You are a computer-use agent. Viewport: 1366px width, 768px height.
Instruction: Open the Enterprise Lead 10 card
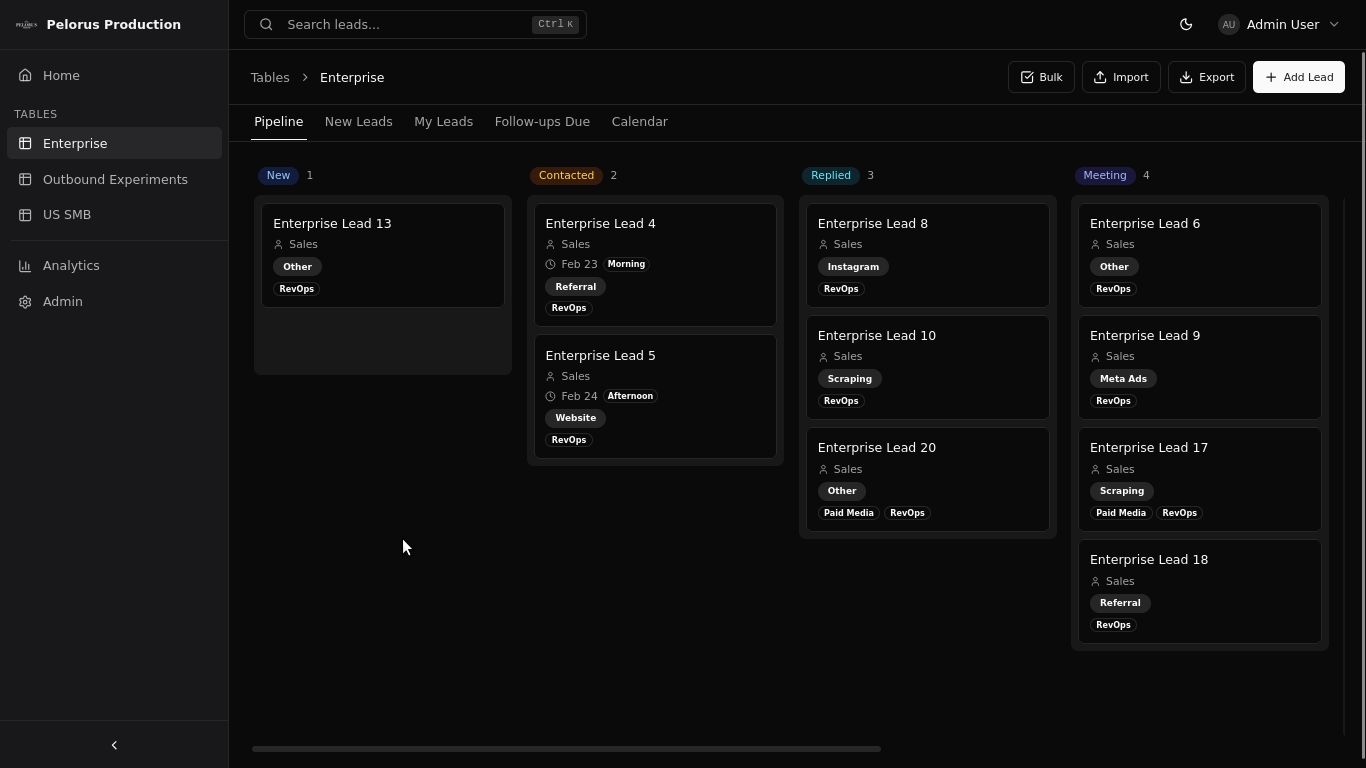[x=928, y=367]
